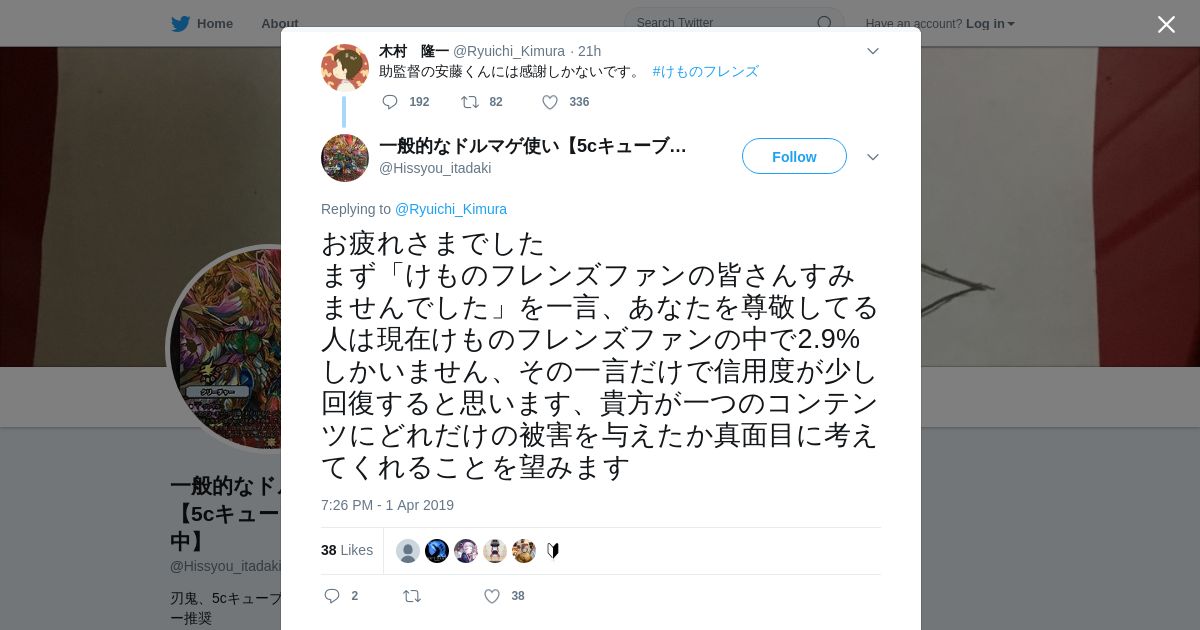Retweet the Ryuichi_Kimura tweet with 82 retweets

(469, 102)
